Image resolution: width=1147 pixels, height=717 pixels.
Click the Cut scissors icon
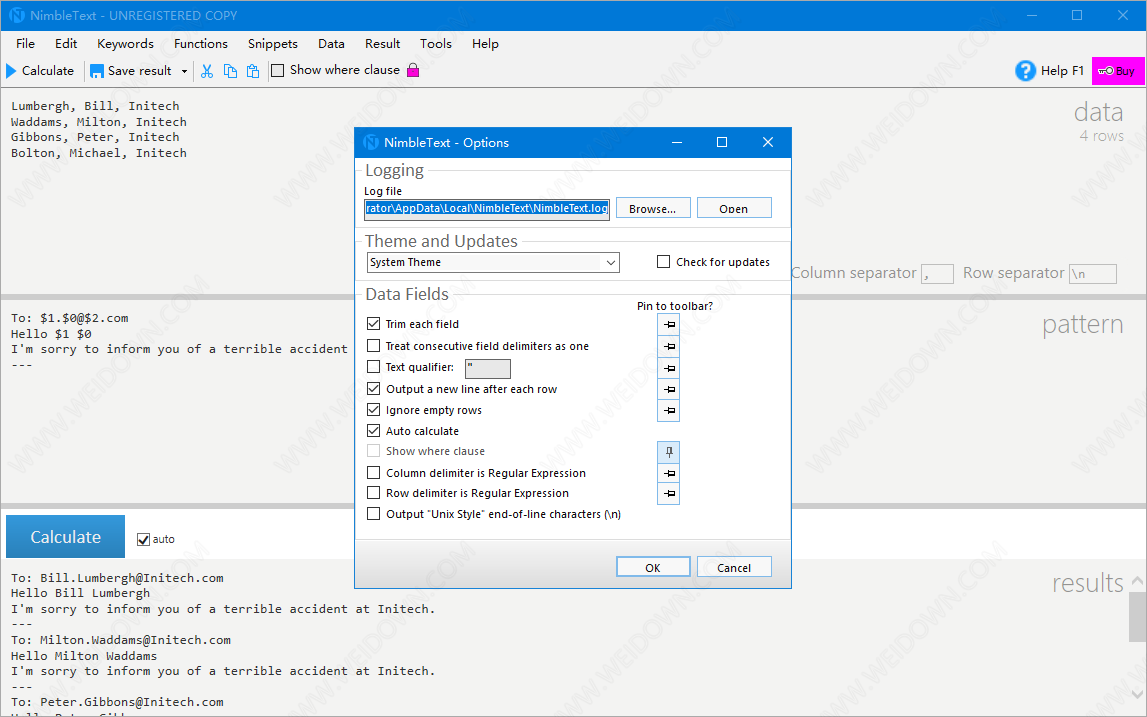207,71
